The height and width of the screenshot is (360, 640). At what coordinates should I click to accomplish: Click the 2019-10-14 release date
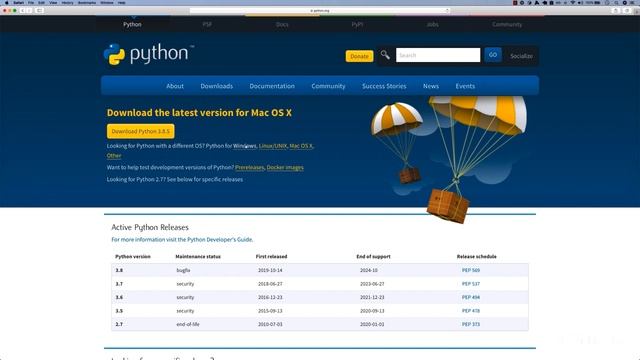click(270, 270)
